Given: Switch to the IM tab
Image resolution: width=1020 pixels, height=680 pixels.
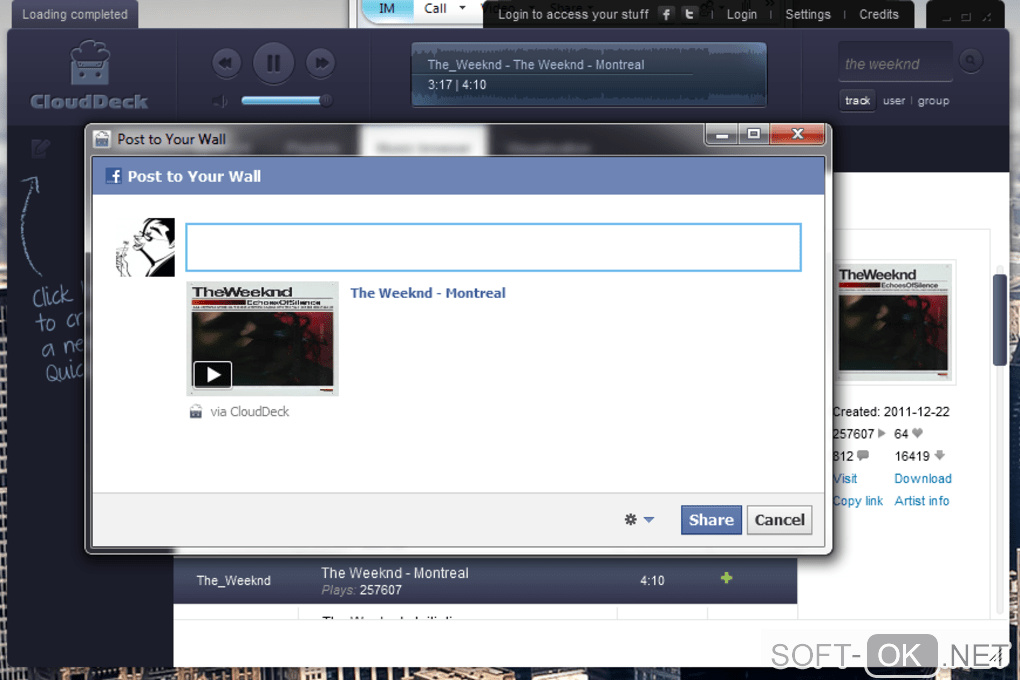Looking at the screenshot, I should [x=387, y=8].
